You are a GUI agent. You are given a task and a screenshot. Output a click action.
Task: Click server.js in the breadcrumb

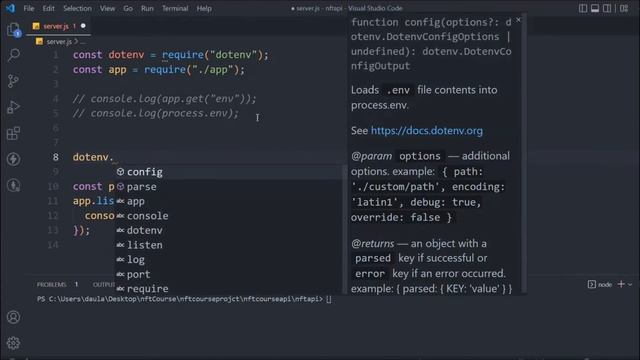(59, 42)
